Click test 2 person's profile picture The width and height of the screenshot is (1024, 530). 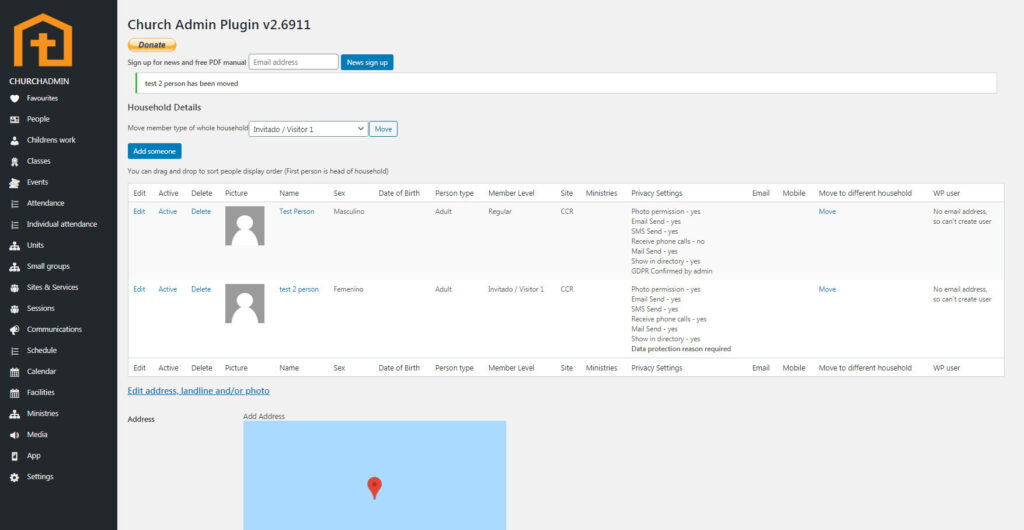tap(245, 303)
